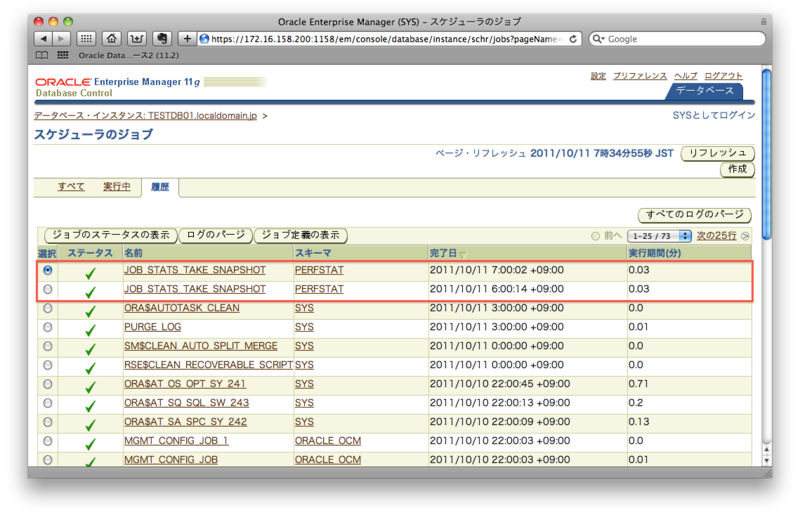Open the データベース tab
This screenshot has height=520, width=800.
coord(705,90)
